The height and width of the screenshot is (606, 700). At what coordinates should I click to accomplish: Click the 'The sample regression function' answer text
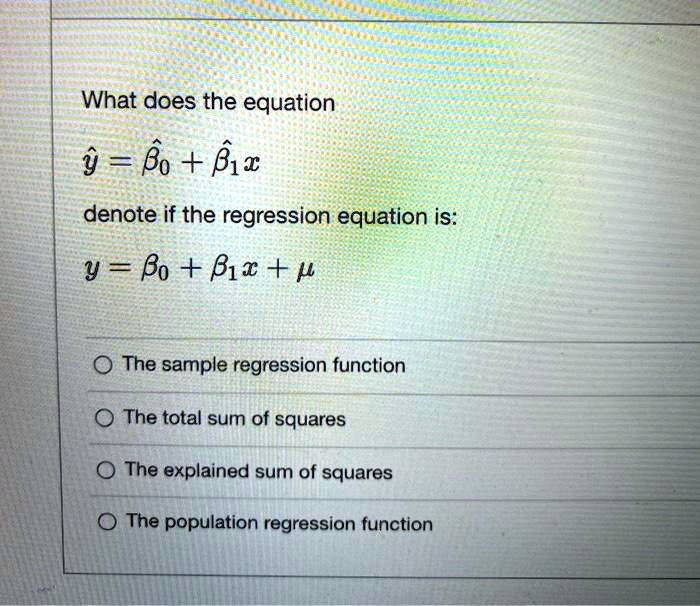[263, 365]
